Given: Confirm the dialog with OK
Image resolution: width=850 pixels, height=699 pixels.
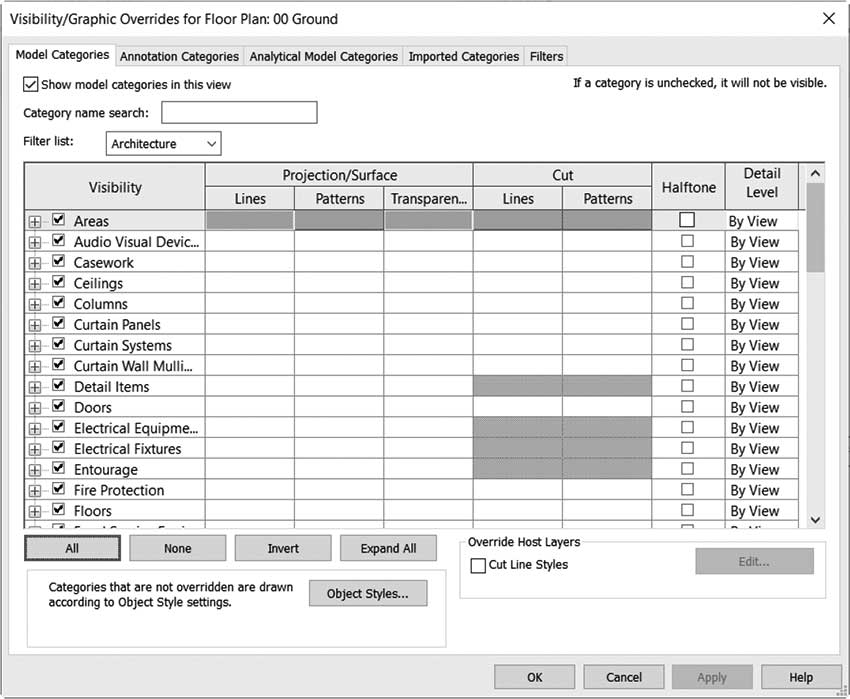Looking at the screenshot, I should pos(535,677).
